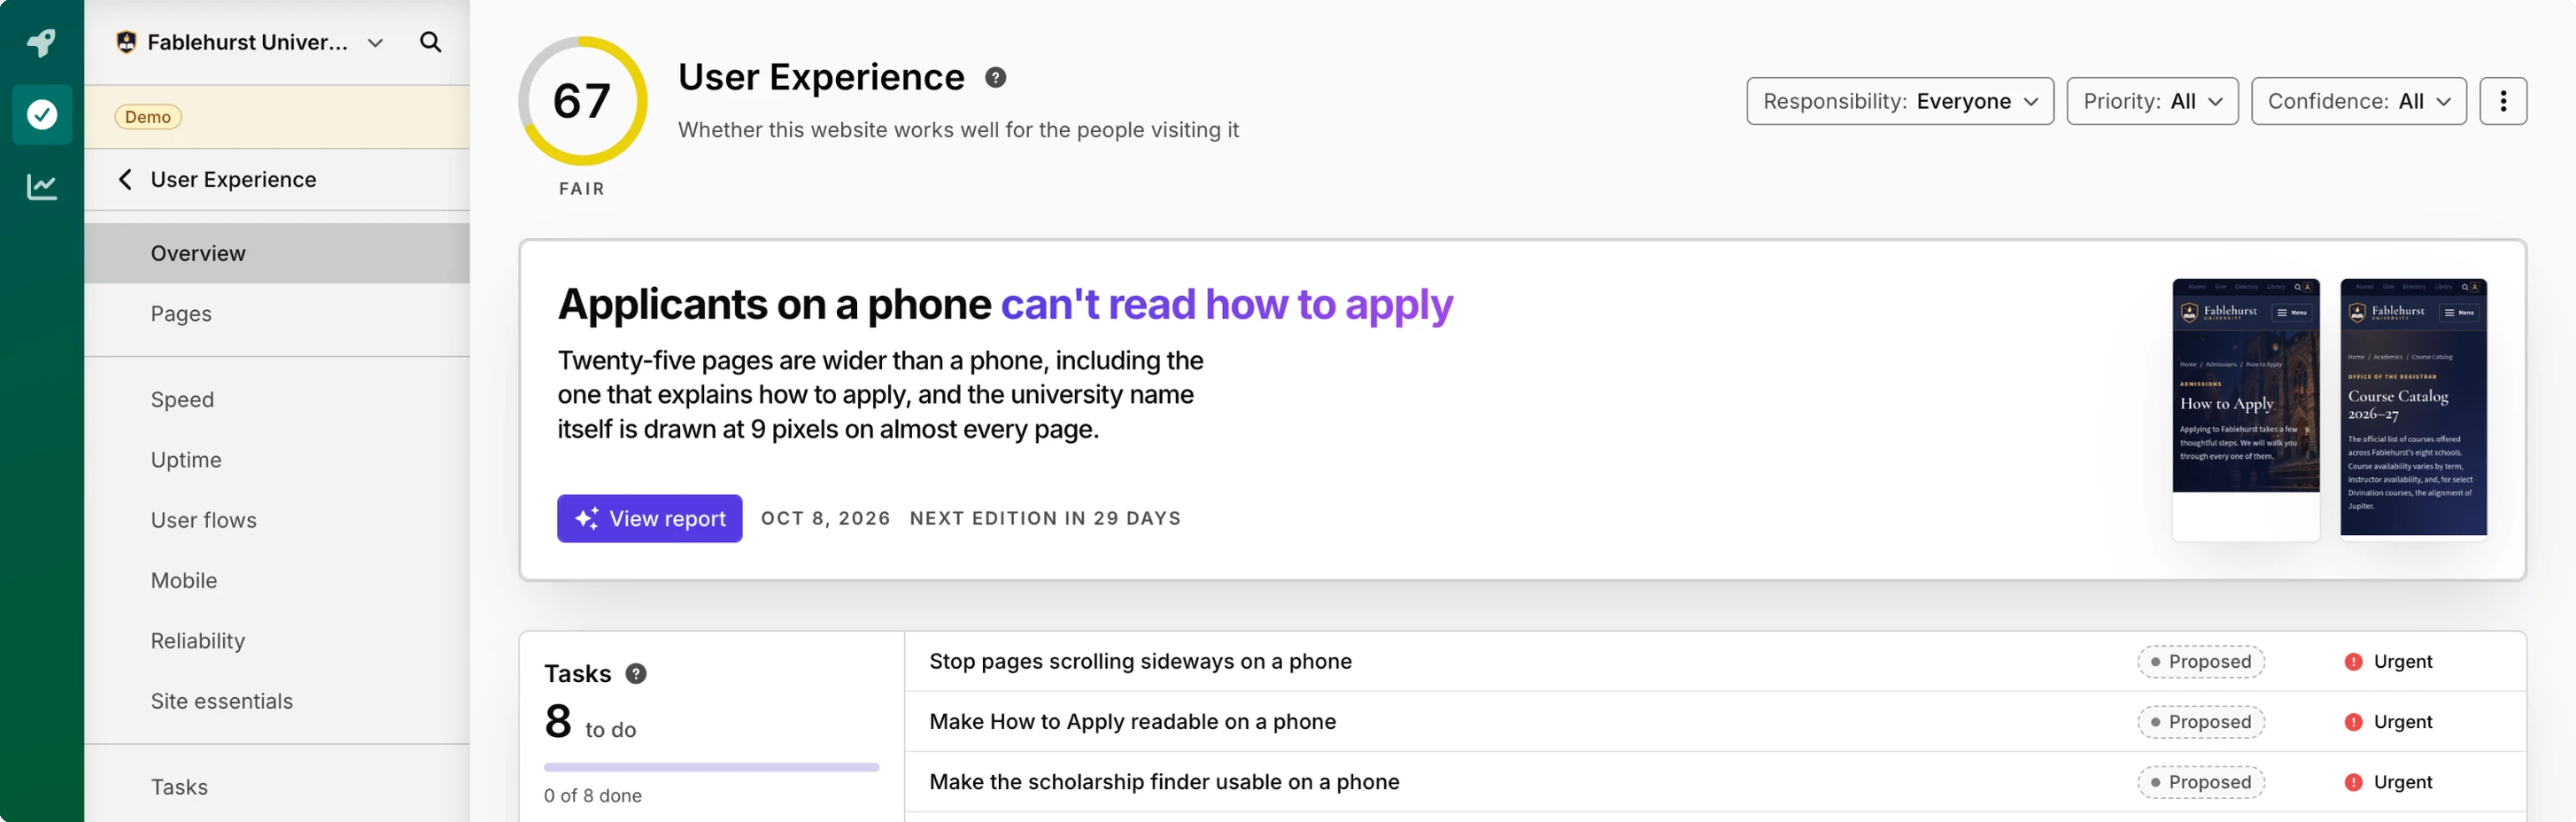
Task: Open the analytics chart icon in sidebar
Action: [x=41, y=186]
